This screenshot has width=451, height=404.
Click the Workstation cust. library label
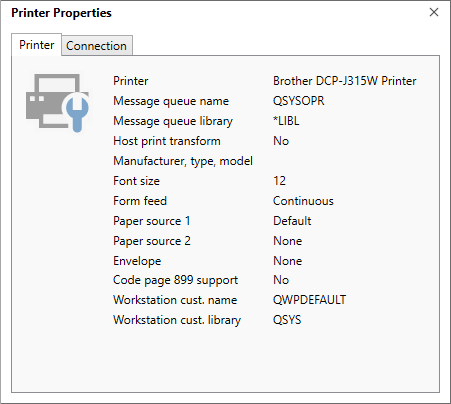point(177,320)
